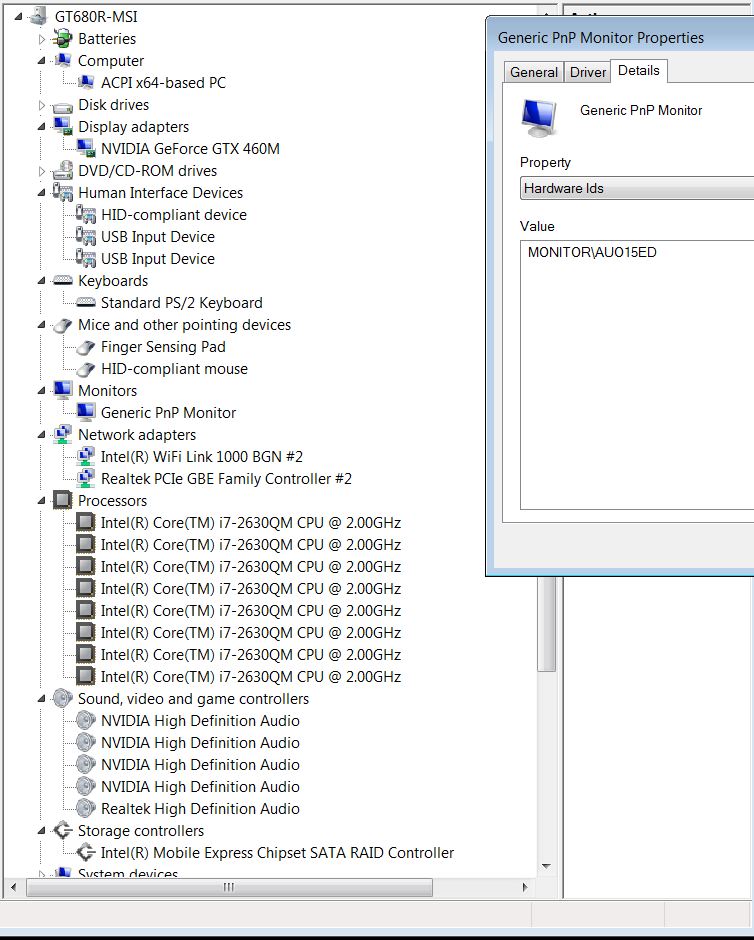Select the first USB Input Device row

(x=158, y=237)
